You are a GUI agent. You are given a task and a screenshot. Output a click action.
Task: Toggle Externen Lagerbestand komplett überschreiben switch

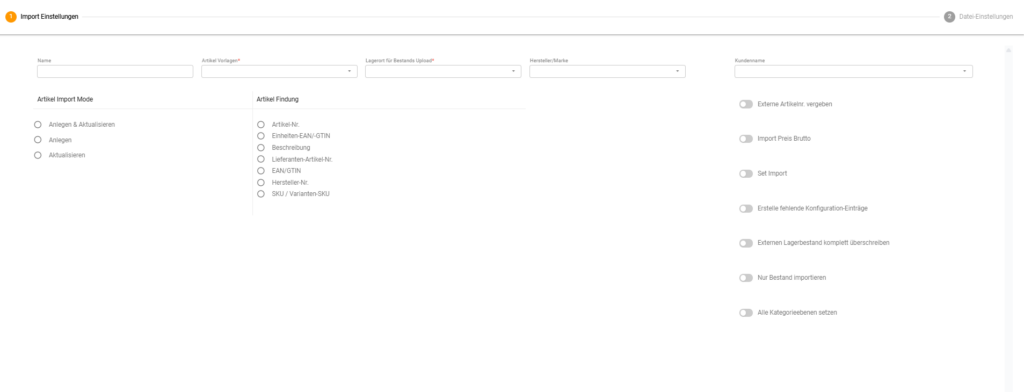(746, 243)
